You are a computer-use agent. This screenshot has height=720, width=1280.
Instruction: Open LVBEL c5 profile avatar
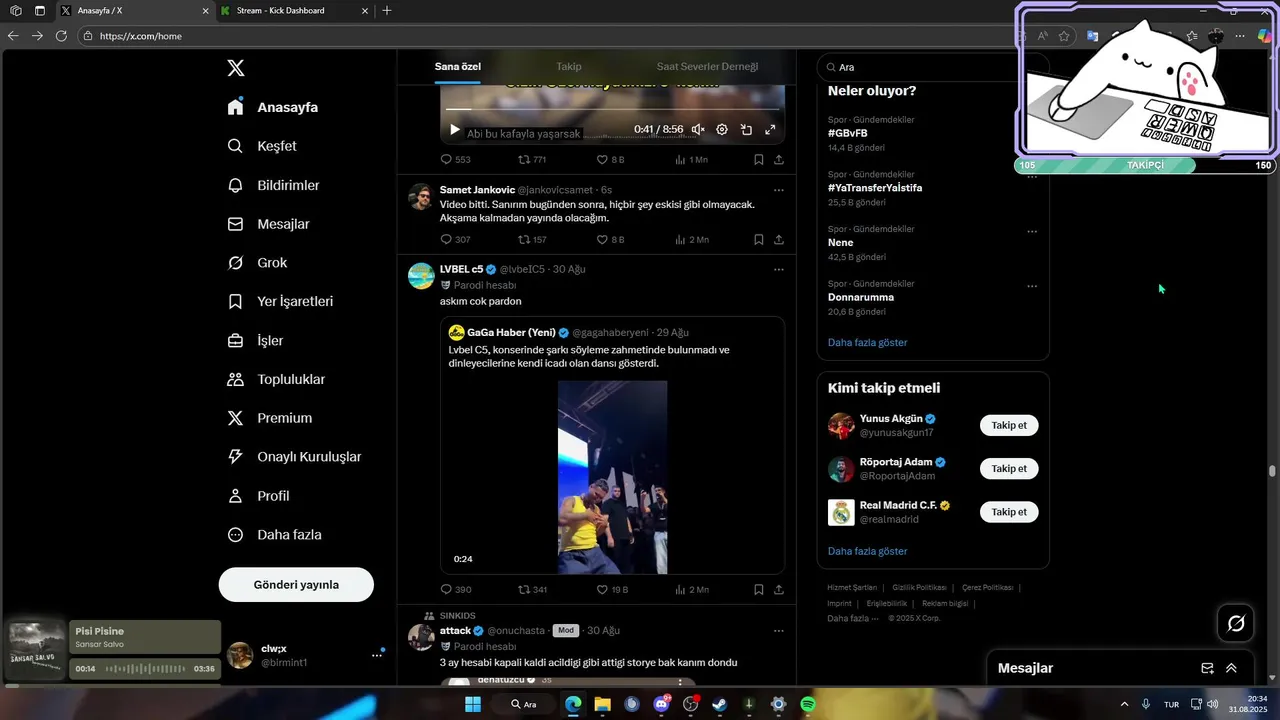coord(421,276)
